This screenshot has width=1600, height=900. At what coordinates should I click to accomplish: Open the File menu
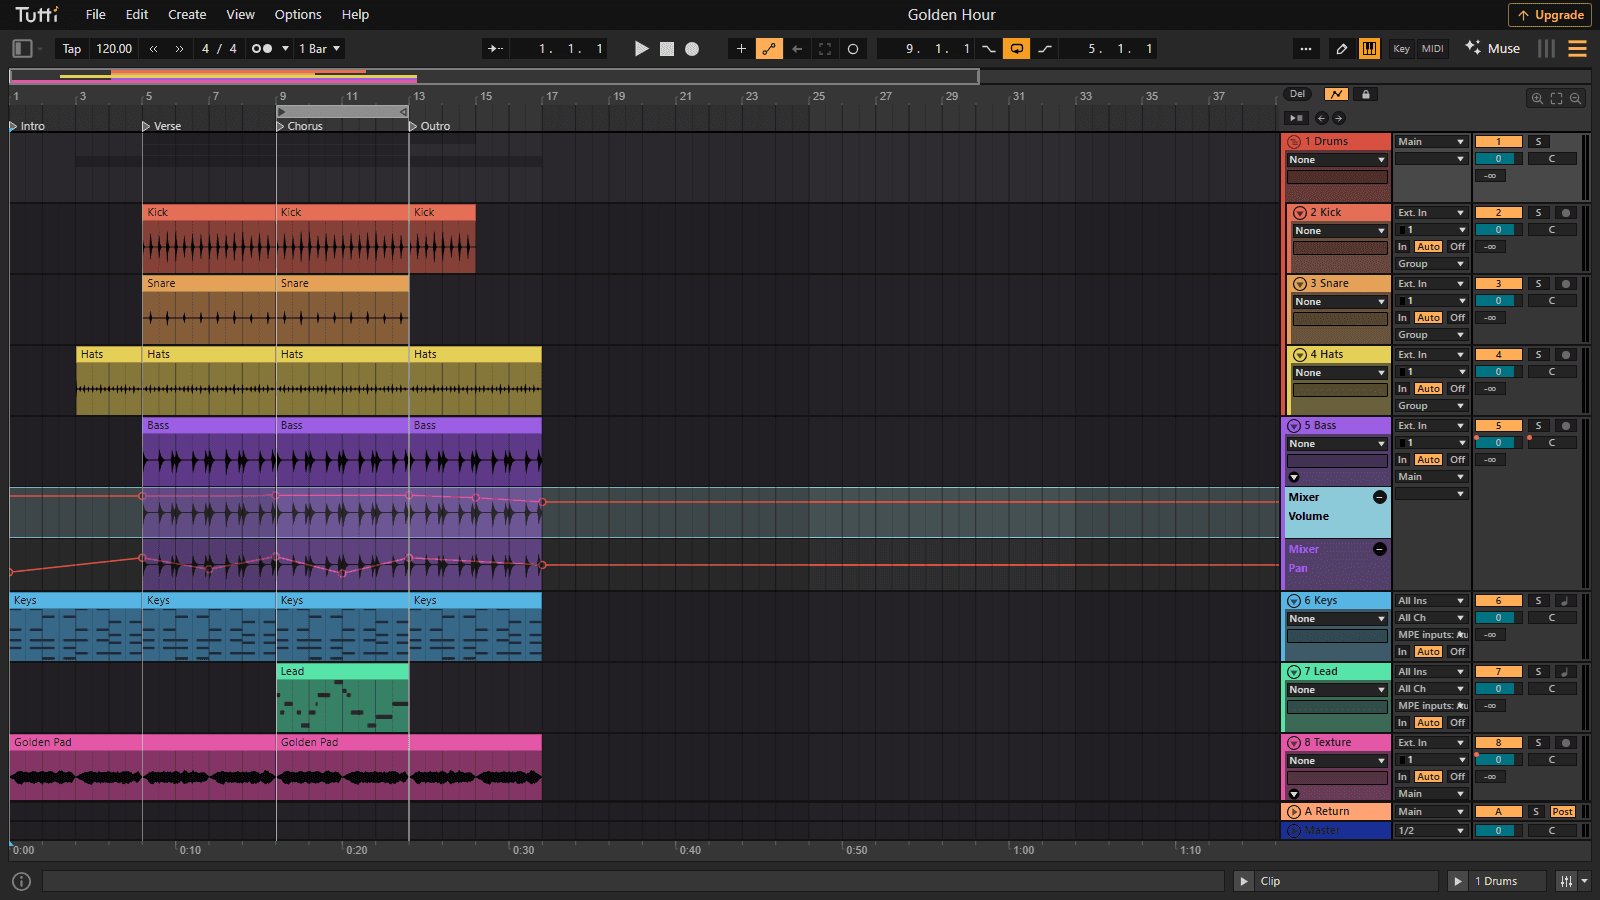96,14
